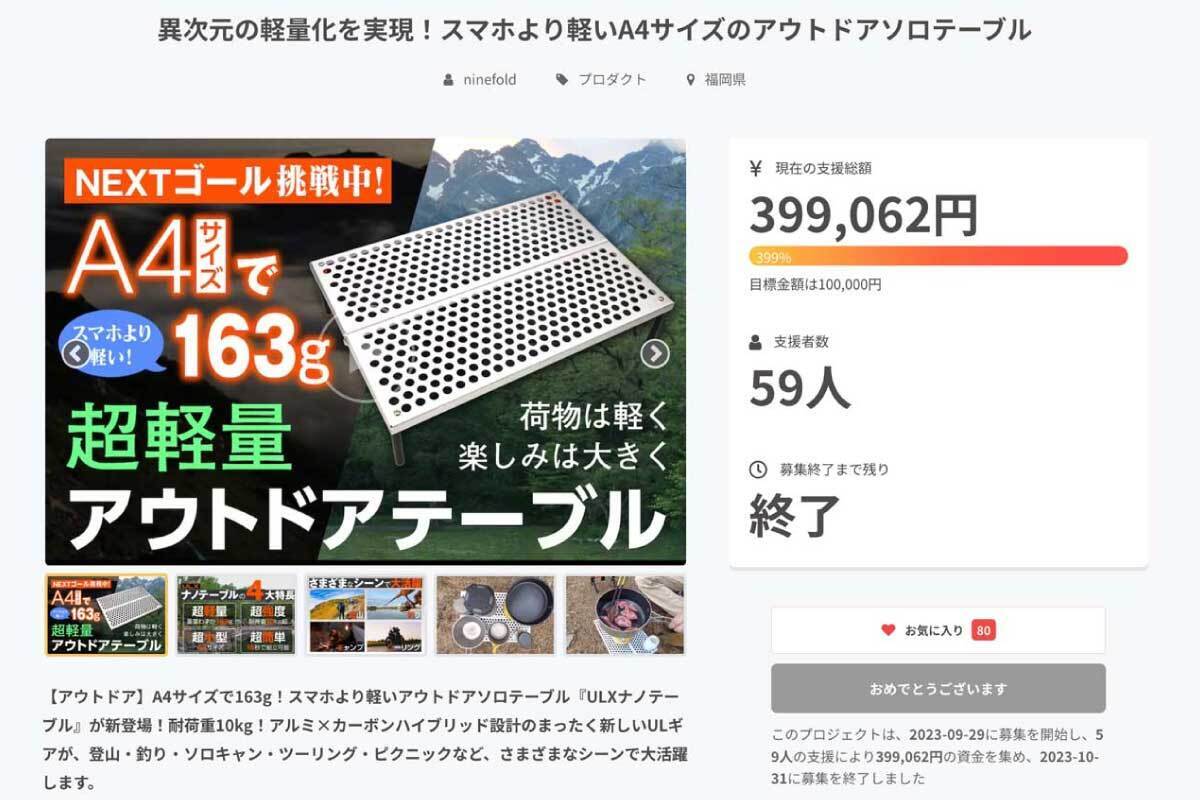This screenshot has width=1200, height=800.
Task: Click the 399% funding progress bar
Action: [x=938, y=256]
